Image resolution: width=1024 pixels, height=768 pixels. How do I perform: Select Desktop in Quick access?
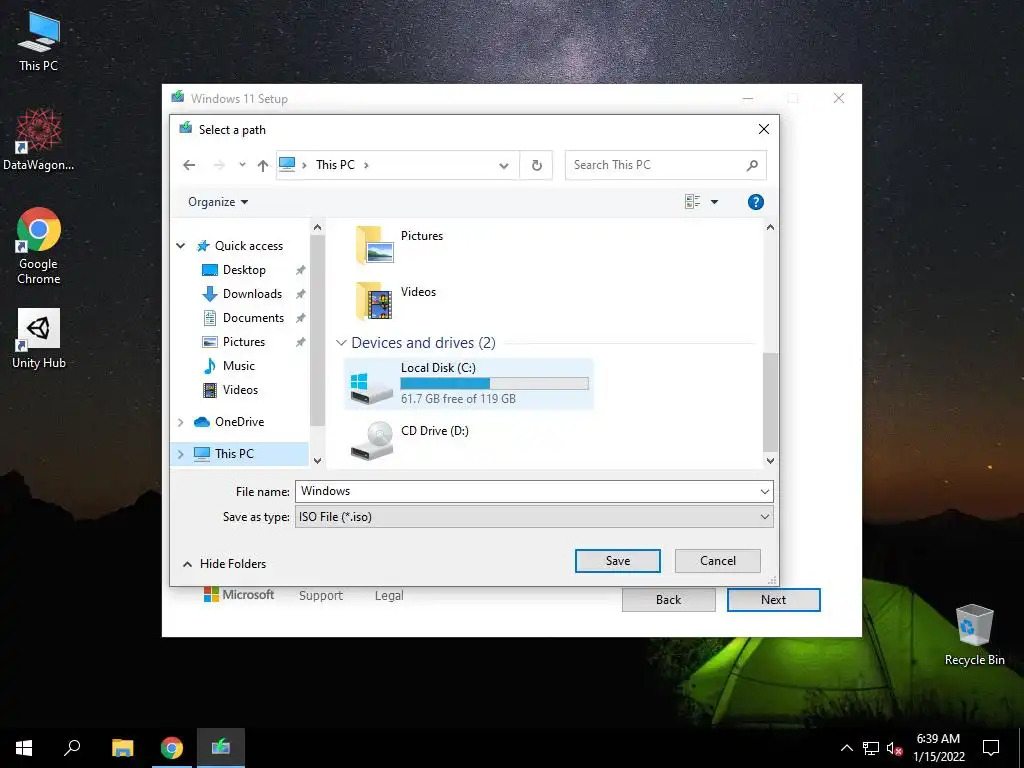[x=244, y=270]
